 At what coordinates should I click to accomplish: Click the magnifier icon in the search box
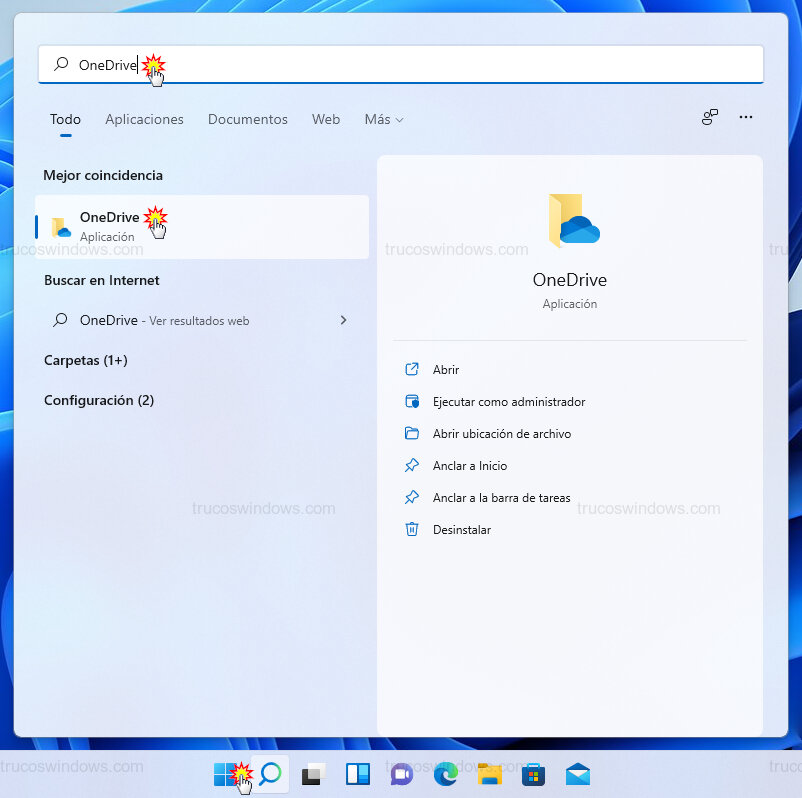pyautogui.click(x=58, y=63)
